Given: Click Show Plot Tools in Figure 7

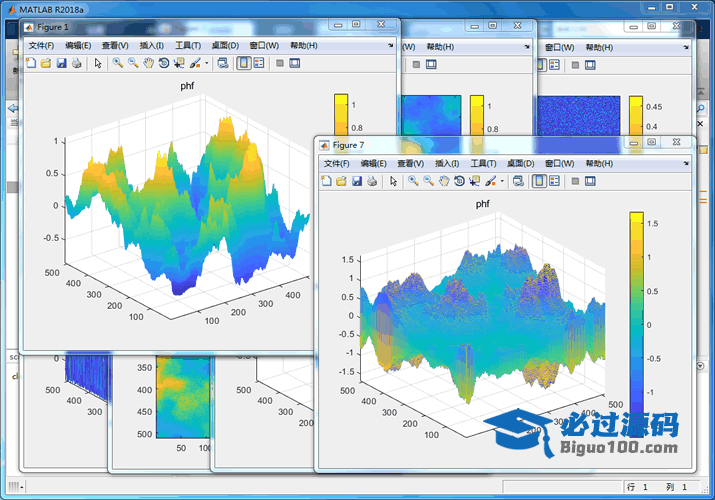Looking at the screenshot, I should (x=591, y=181).
